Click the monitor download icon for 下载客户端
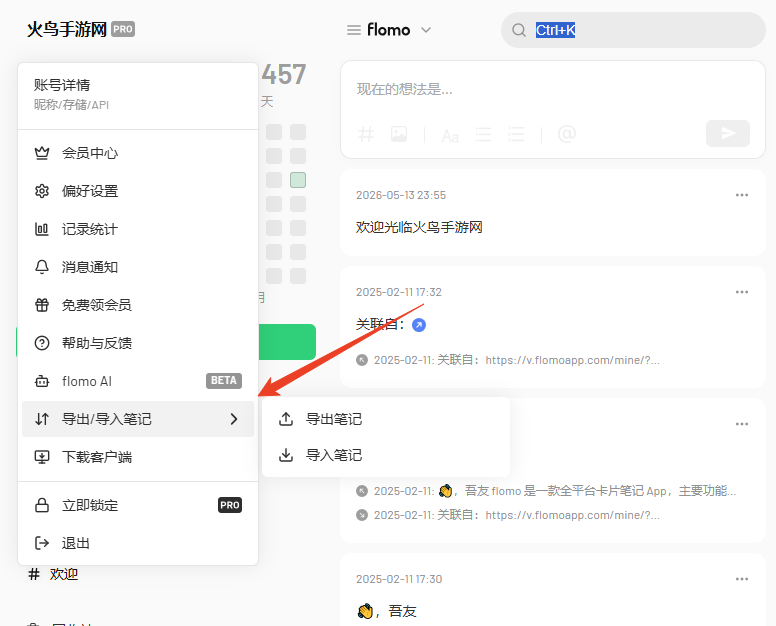The width and height of the screenshot is (776, 626). 42,457
